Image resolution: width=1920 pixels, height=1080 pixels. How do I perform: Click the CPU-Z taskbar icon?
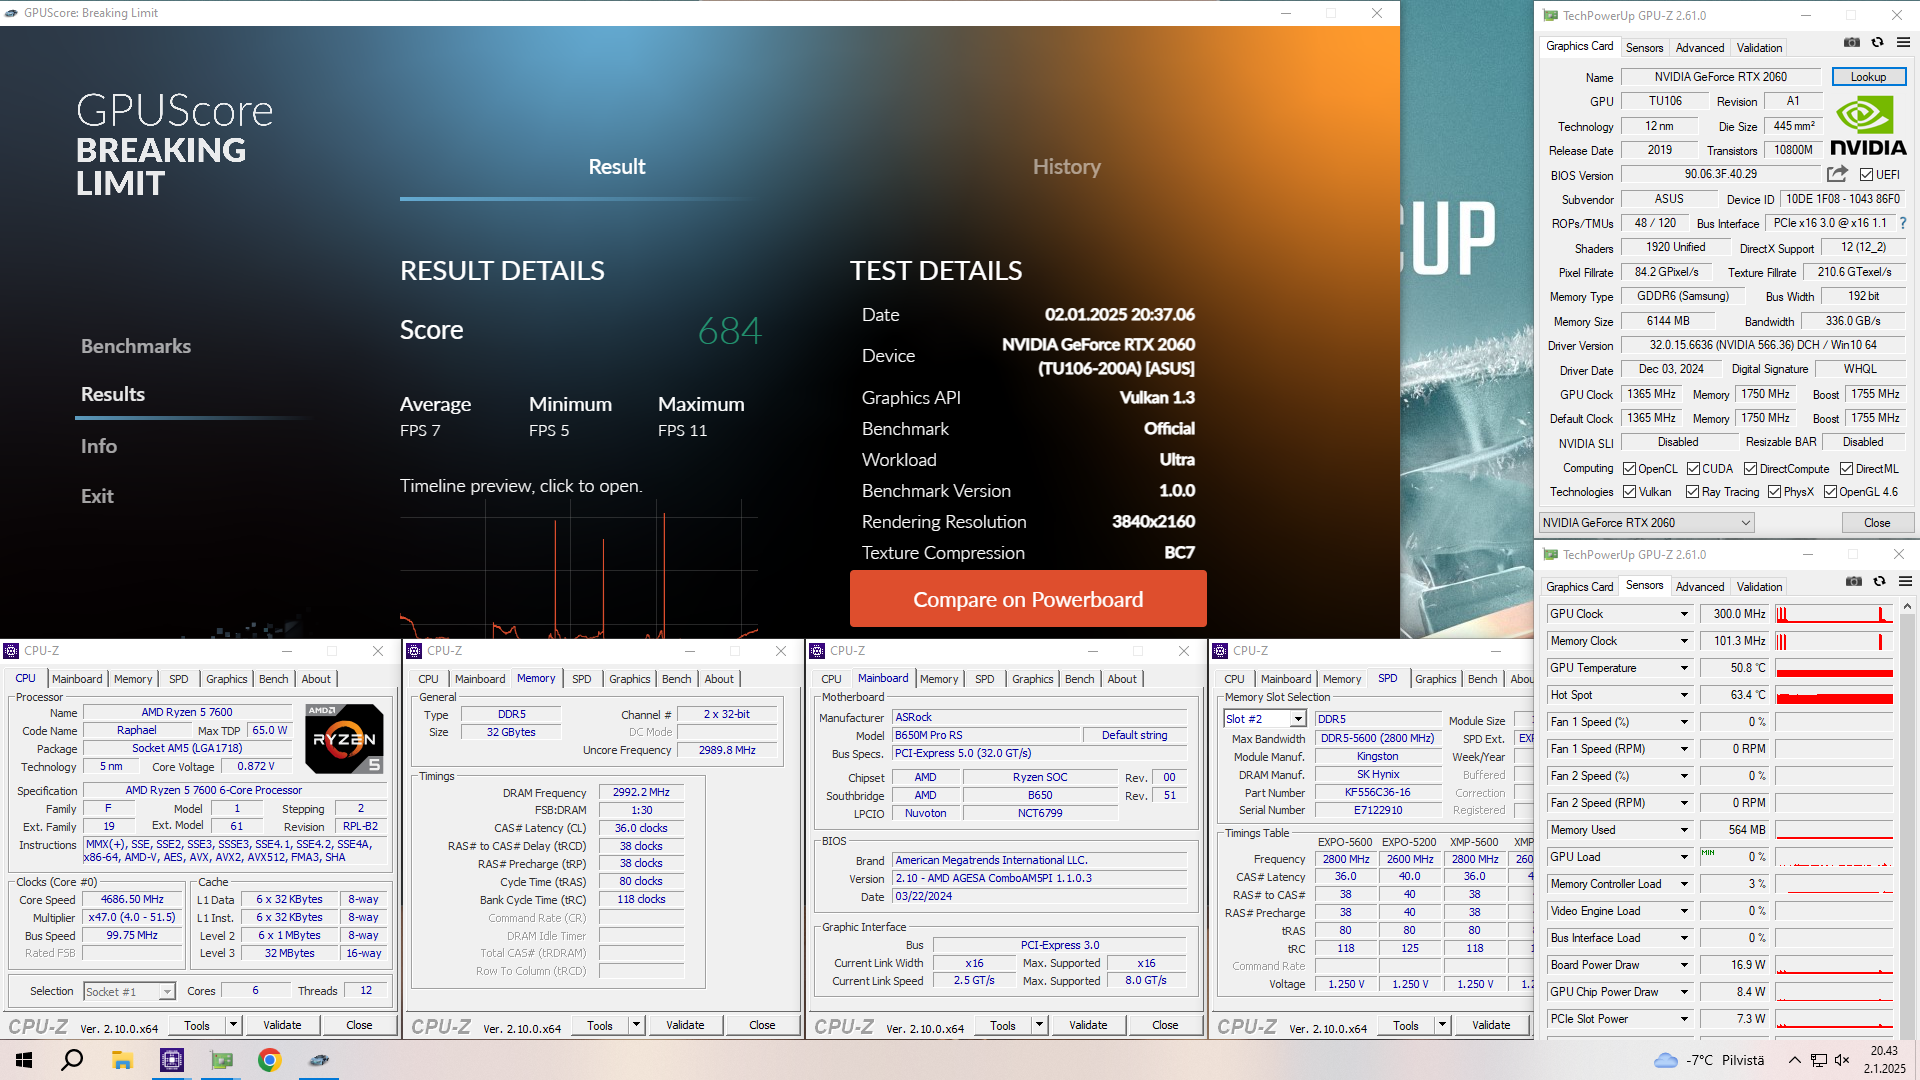tap(172, 1060)
